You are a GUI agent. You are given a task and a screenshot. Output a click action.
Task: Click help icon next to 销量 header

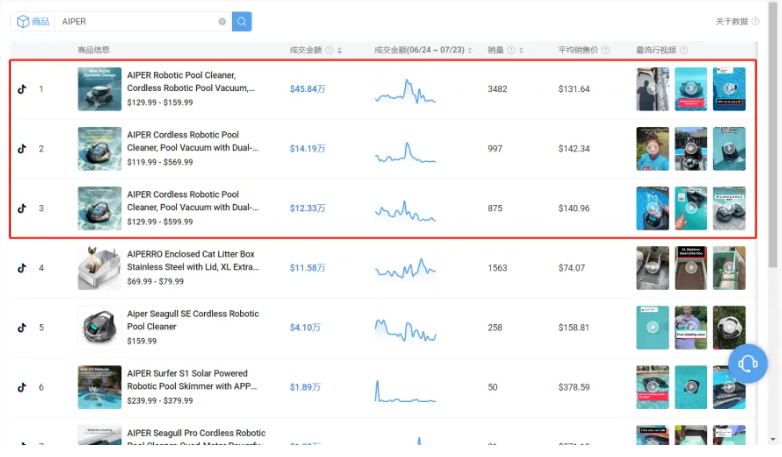[x=511, y=50]
